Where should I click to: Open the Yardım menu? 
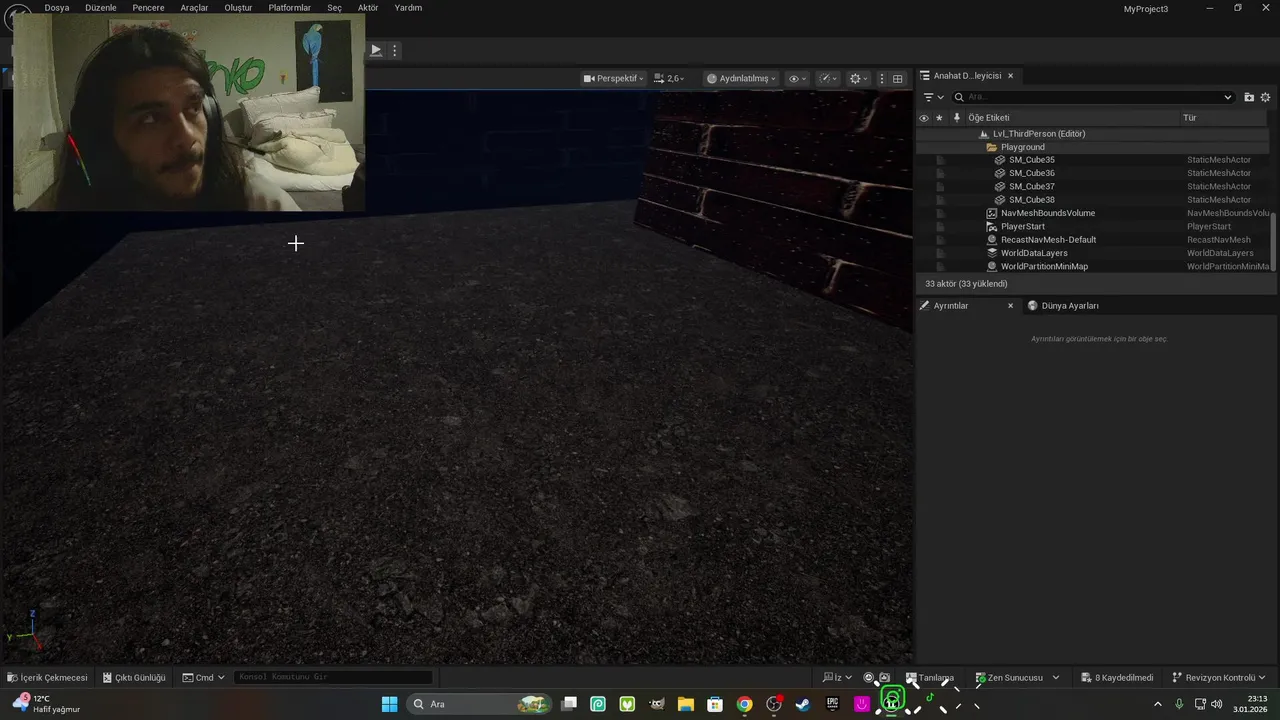point(408,8)
